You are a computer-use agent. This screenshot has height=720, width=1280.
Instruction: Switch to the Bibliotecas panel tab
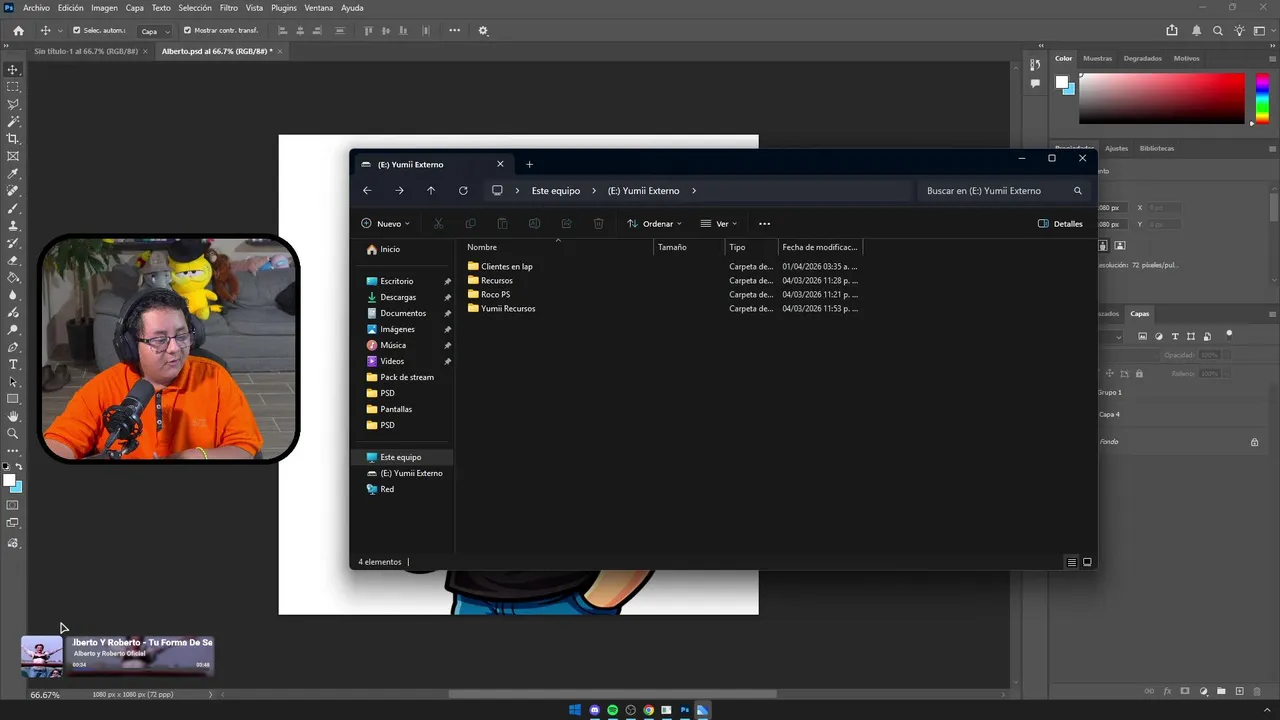(x=1157, y=148)
